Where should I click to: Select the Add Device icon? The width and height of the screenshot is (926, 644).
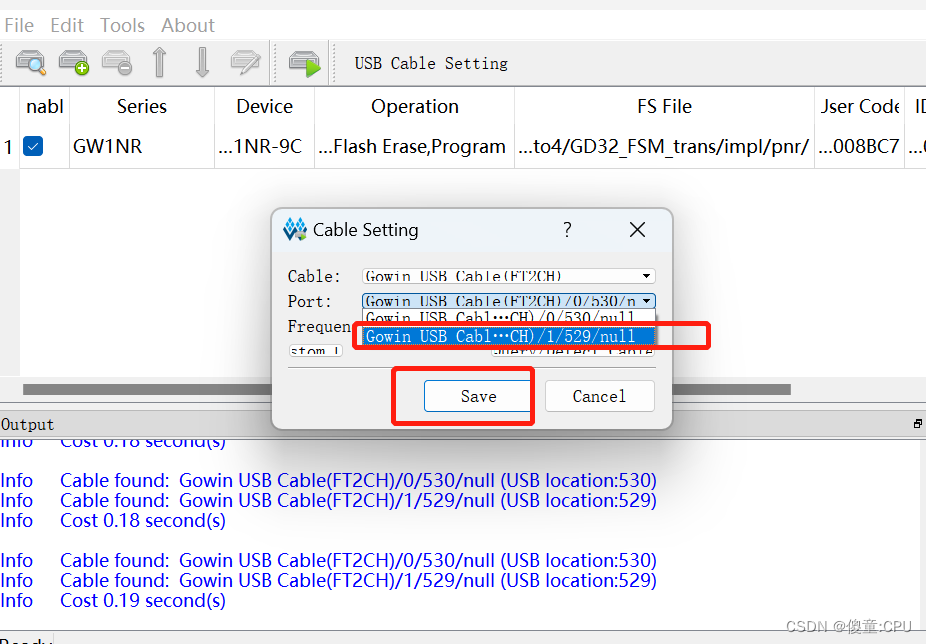click(x=73, y=63)
